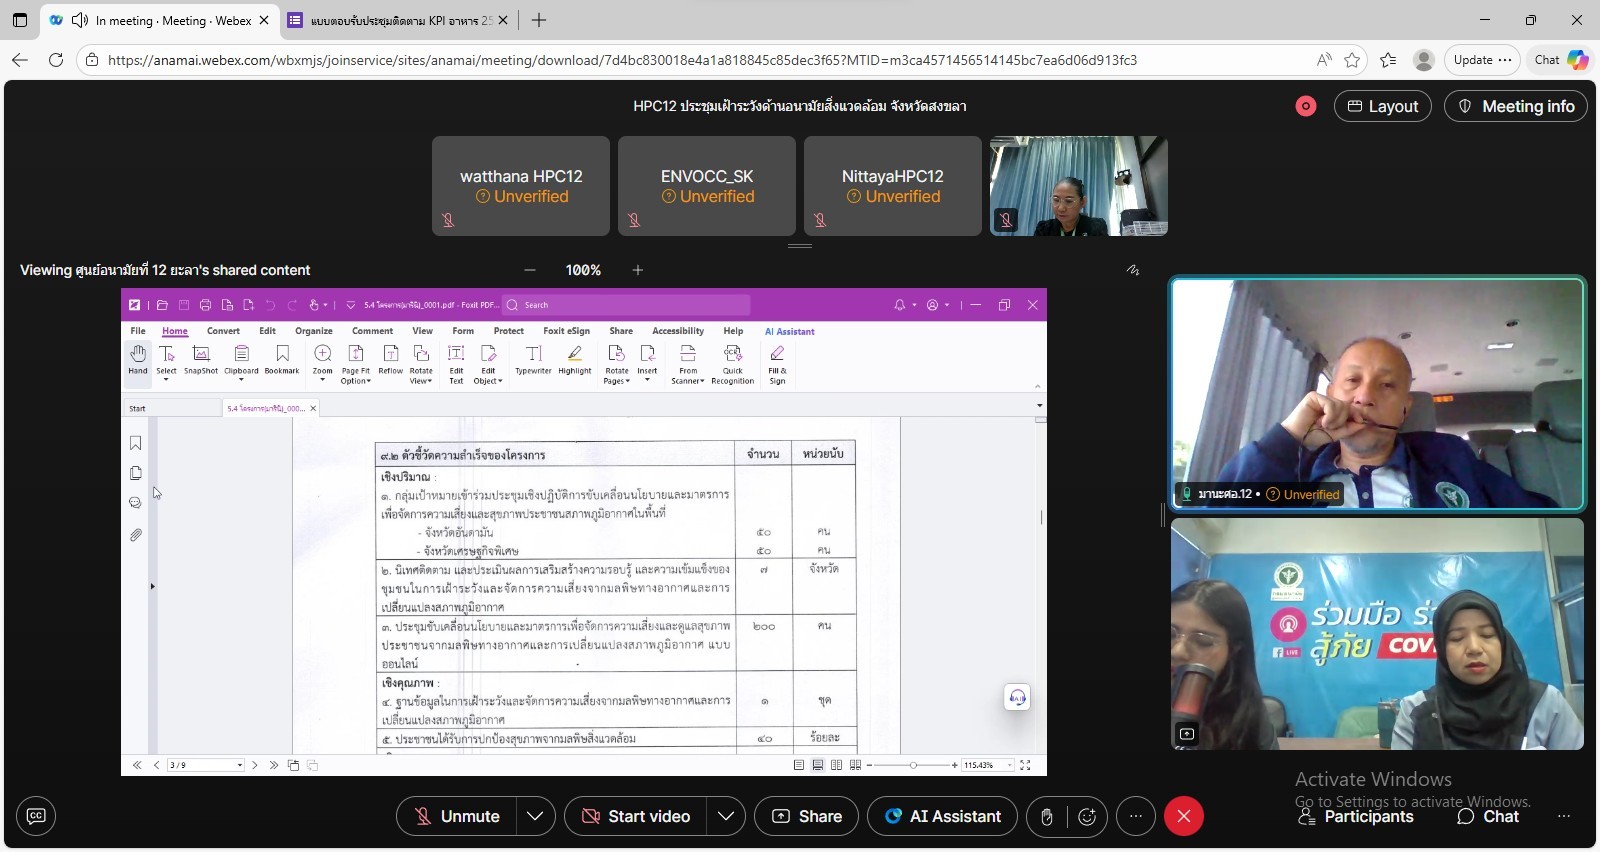Screen dimensions: 1600x852
Task: Refresh the browser page
Action: (56, 60)
